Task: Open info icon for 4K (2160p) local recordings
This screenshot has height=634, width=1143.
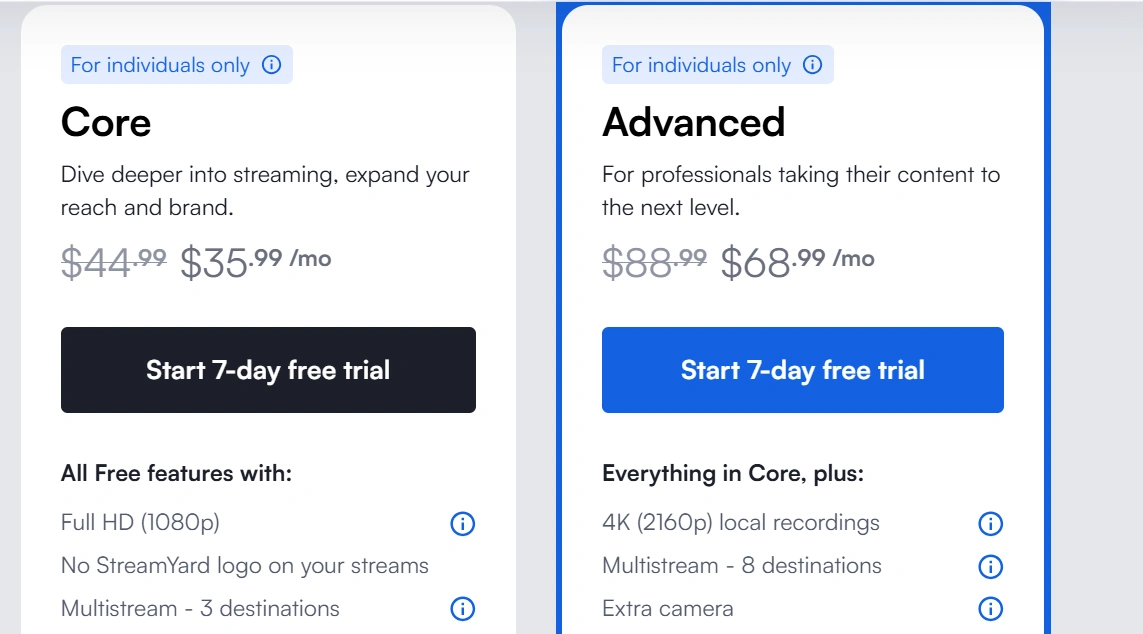Action: (x=989, y=523)
